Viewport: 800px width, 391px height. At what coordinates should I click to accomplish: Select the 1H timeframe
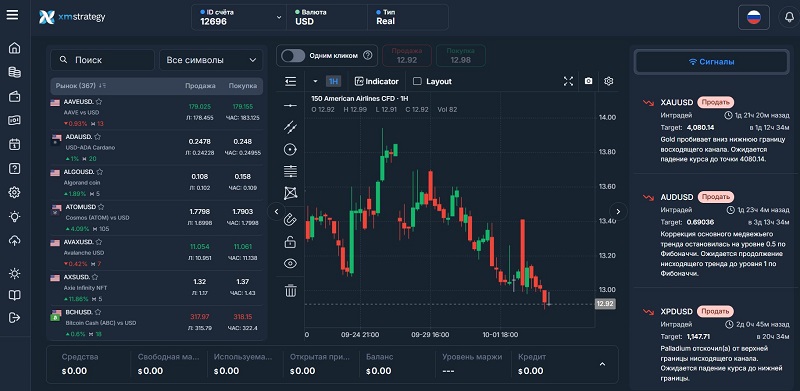(333, 81)
